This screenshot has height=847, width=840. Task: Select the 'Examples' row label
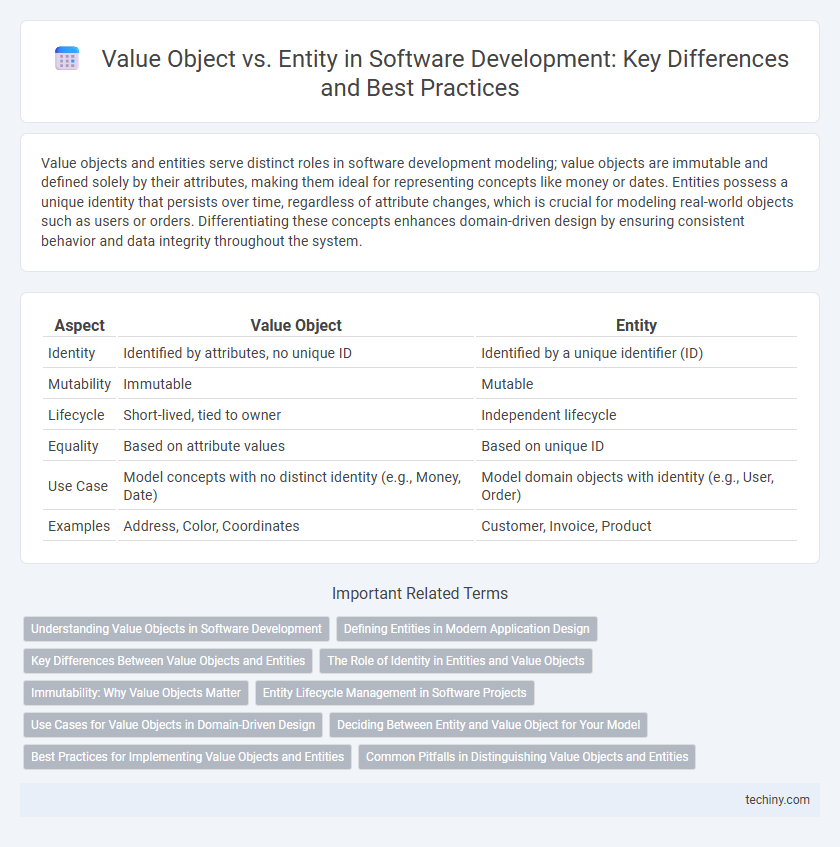click(x=79, y=526)
